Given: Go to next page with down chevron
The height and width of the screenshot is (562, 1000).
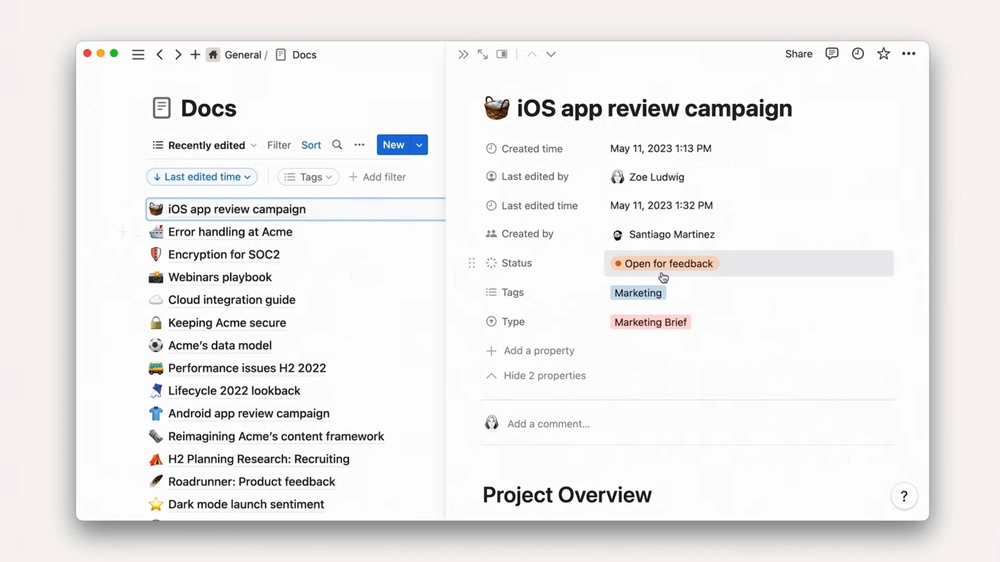Looking at the screenshot, I should (x=551, y=54).
